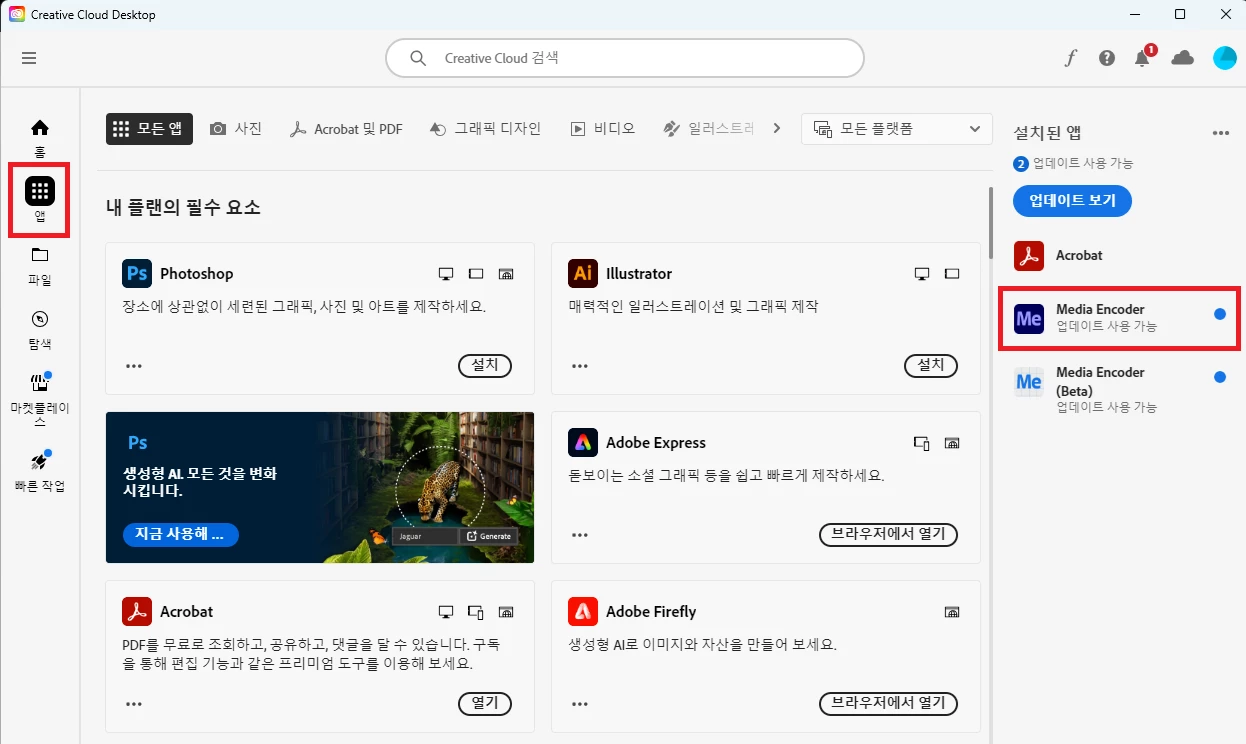Expand more category tabs chevron
This screenshot has width=1246, height=744.
click(x=778, y=129)
